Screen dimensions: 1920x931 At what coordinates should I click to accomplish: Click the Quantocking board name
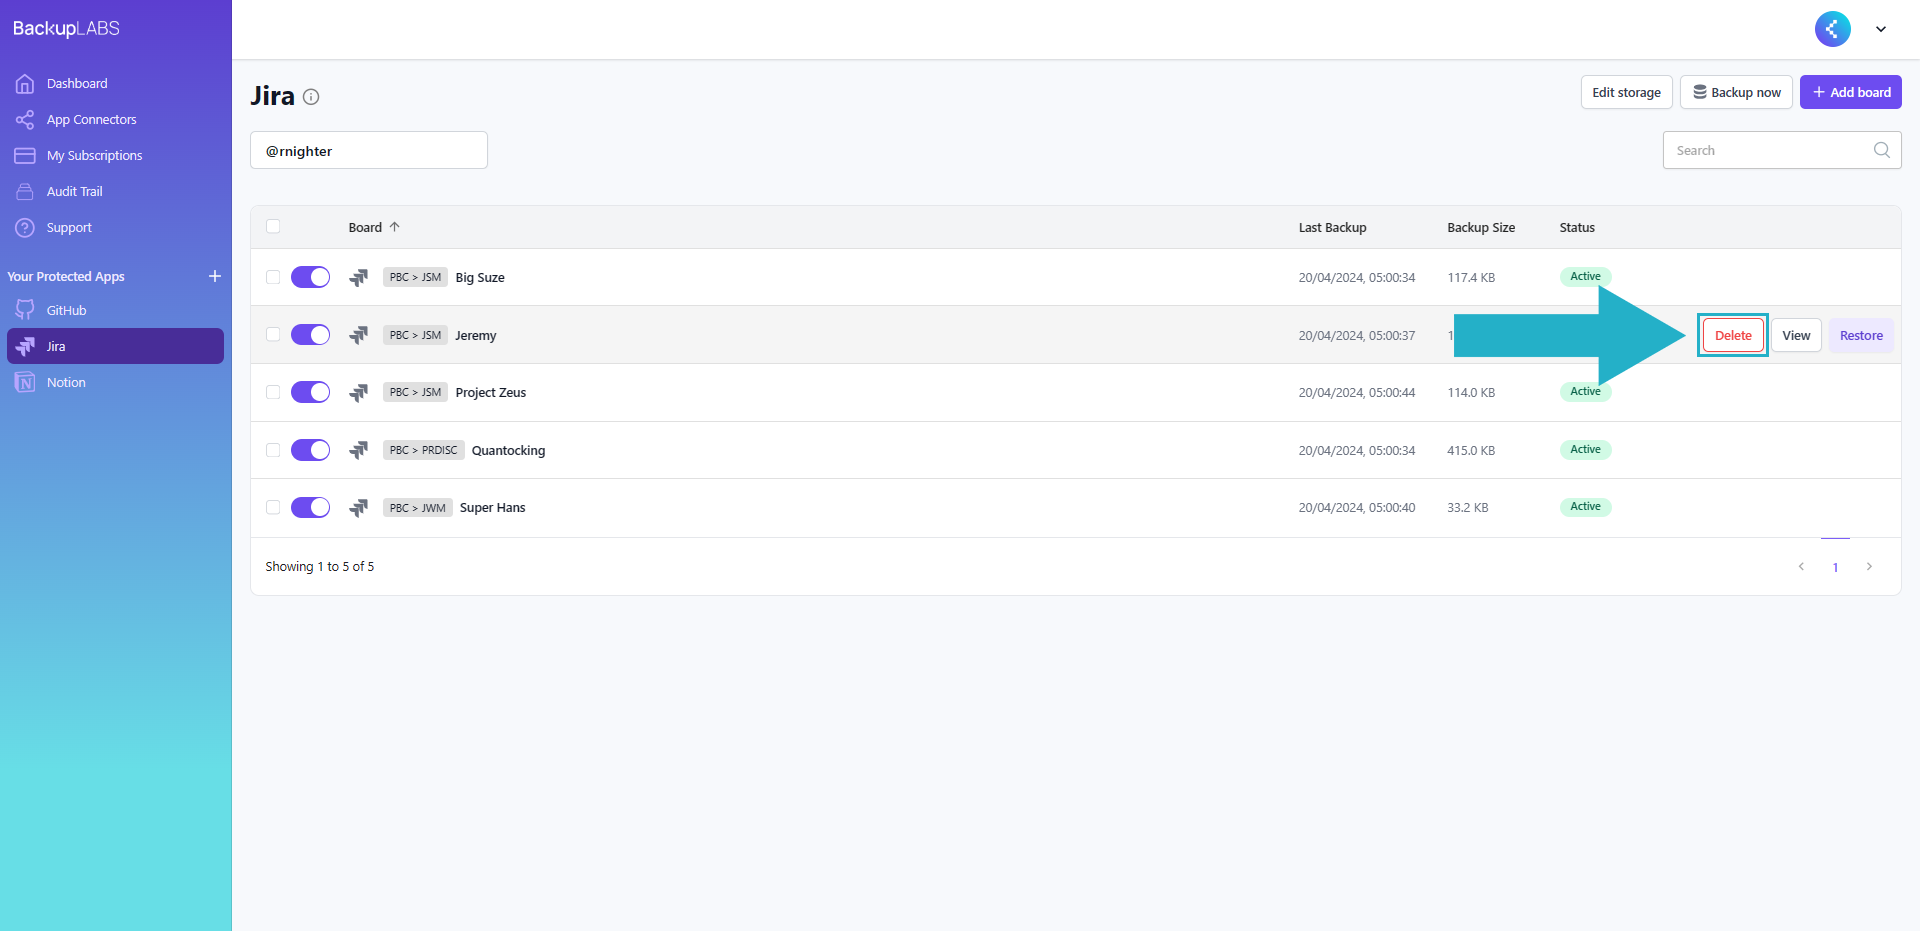[508, 451]
